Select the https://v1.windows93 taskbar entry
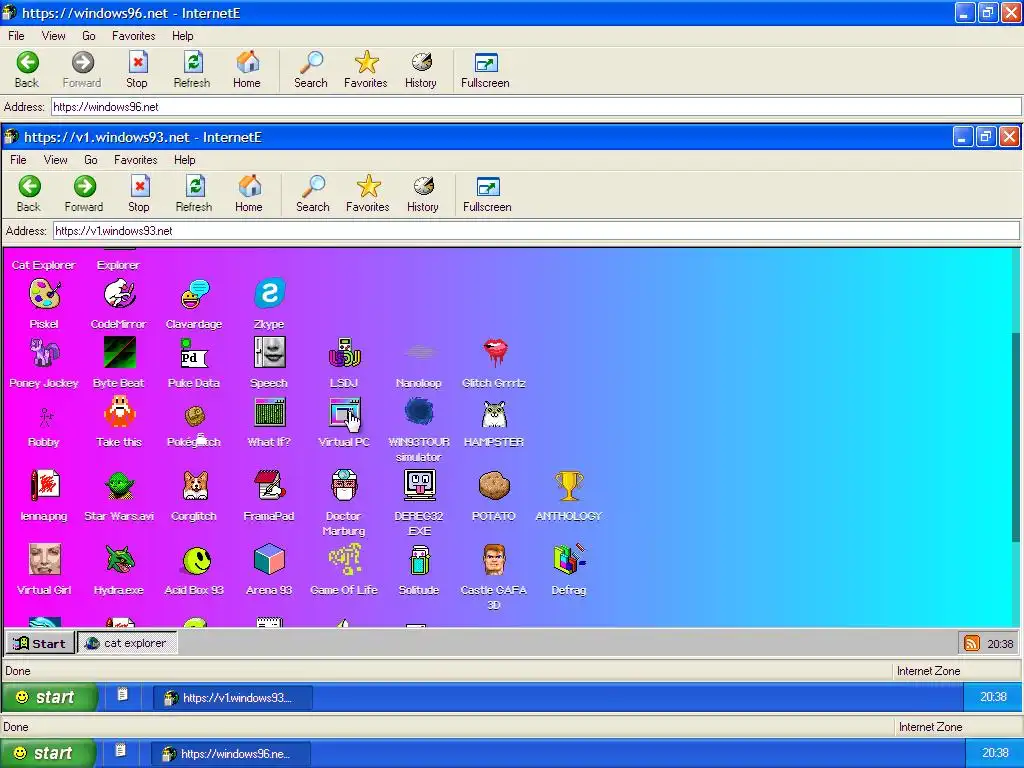This screenshot has height=768, width=1024. point(232,698)
